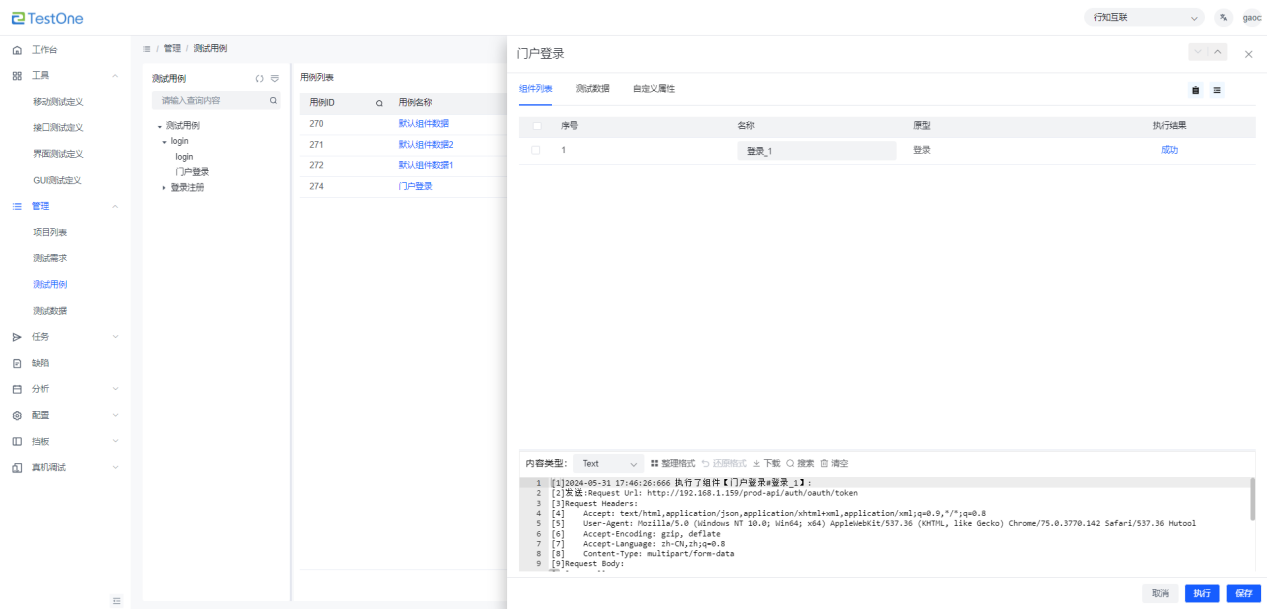Click the 下载 download icon in the log toolbar
This screenshot has height=609, width=1267.
[757, 464]
